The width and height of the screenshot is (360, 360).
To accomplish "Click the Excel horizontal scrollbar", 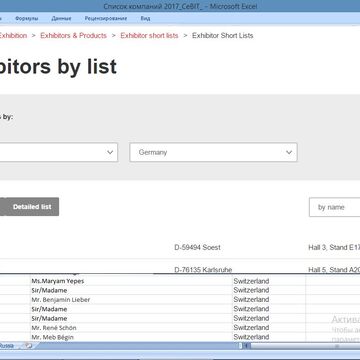I will click(x=305, y=346).
